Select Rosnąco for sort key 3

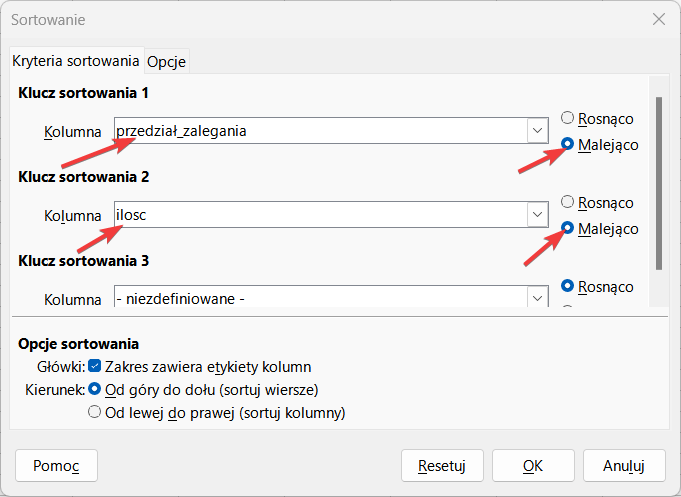point(568,286)
